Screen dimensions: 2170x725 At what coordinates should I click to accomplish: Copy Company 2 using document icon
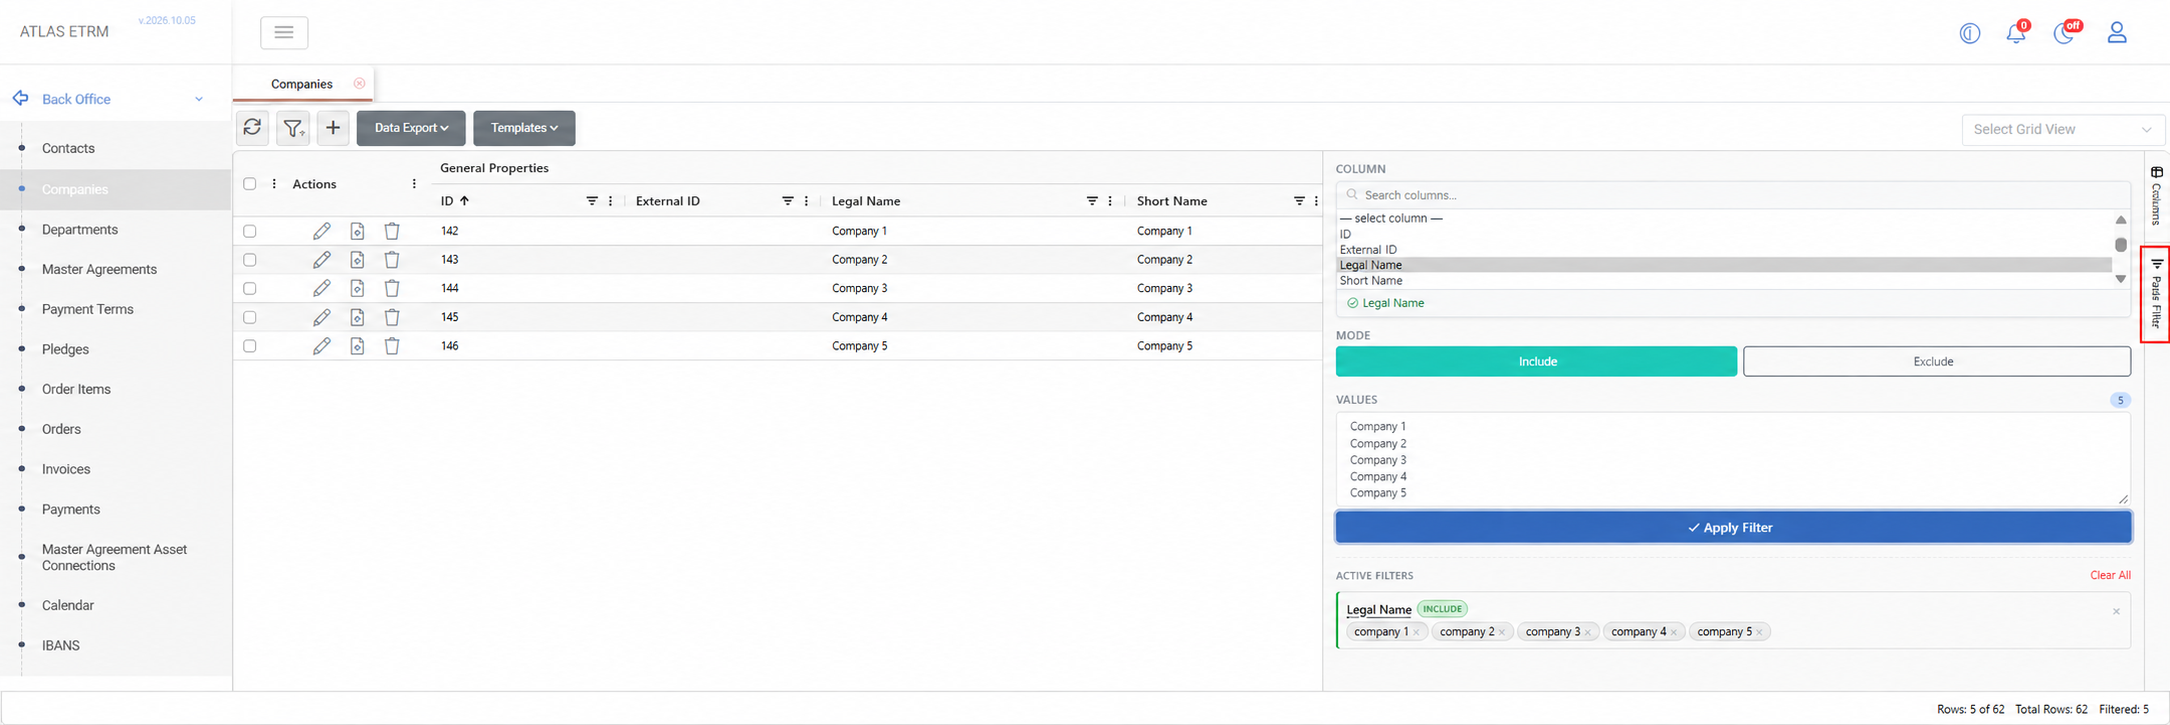(x=357, y=260)
